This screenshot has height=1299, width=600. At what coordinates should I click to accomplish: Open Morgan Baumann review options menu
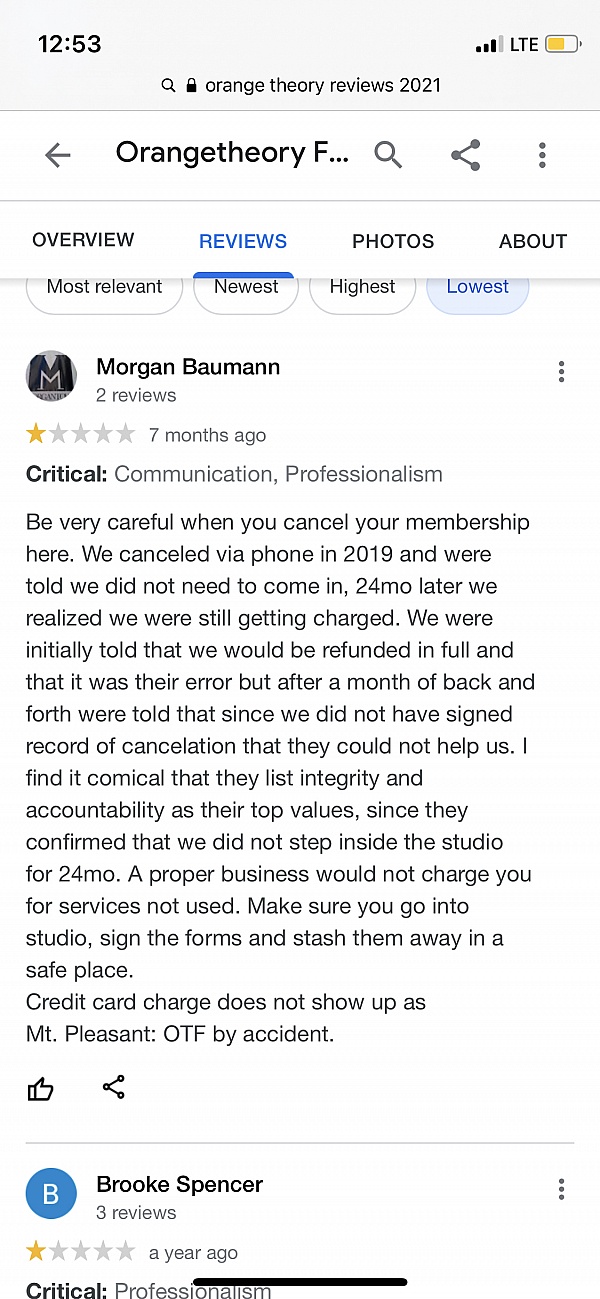tap(561, 372)
